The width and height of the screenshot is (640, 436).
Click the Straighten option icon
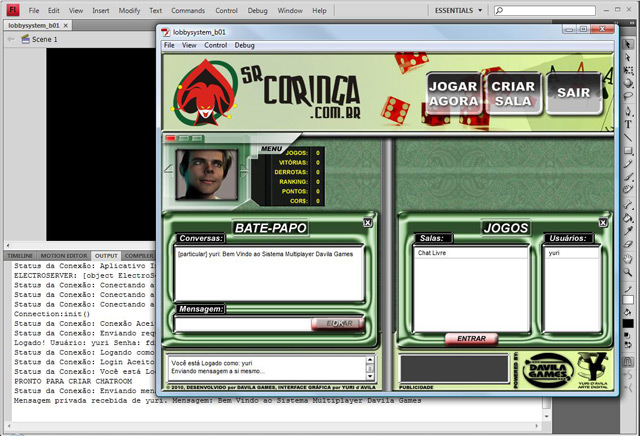(628, 388)
